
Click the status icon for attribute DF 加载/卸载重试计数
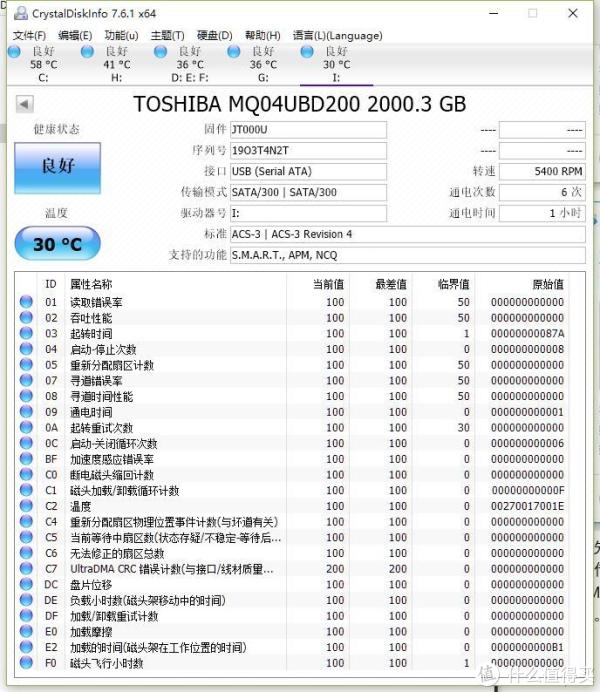tap(26, 615)
